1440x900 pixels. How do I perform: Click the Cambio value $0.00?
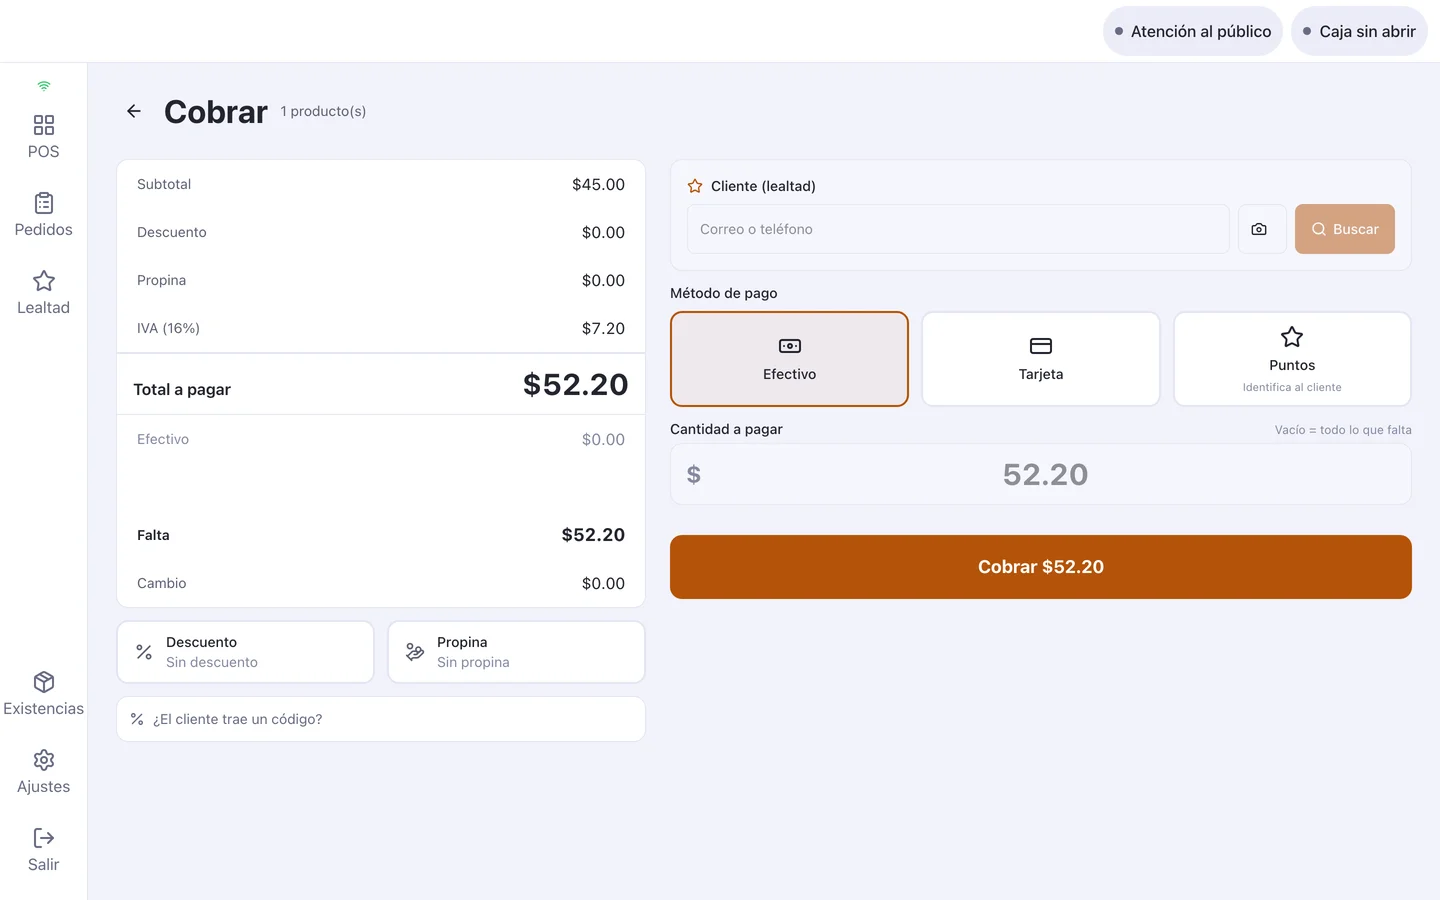click(x=603, y=584)
